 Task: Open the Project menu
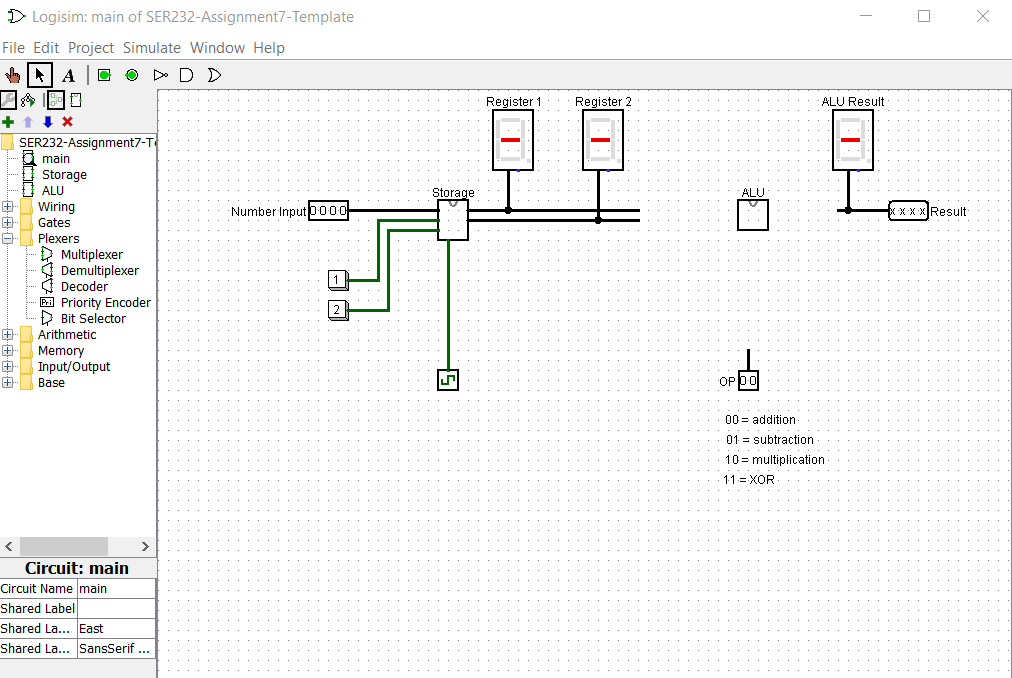(x=91, y=47)
